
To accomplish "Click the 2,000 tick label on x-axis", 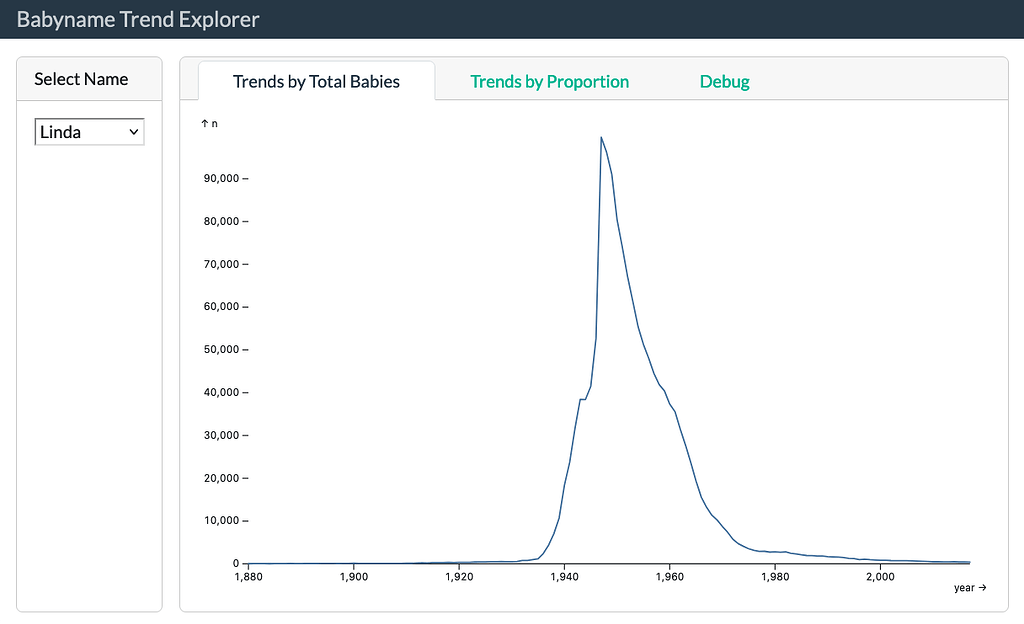I will [x=881, y=577].
